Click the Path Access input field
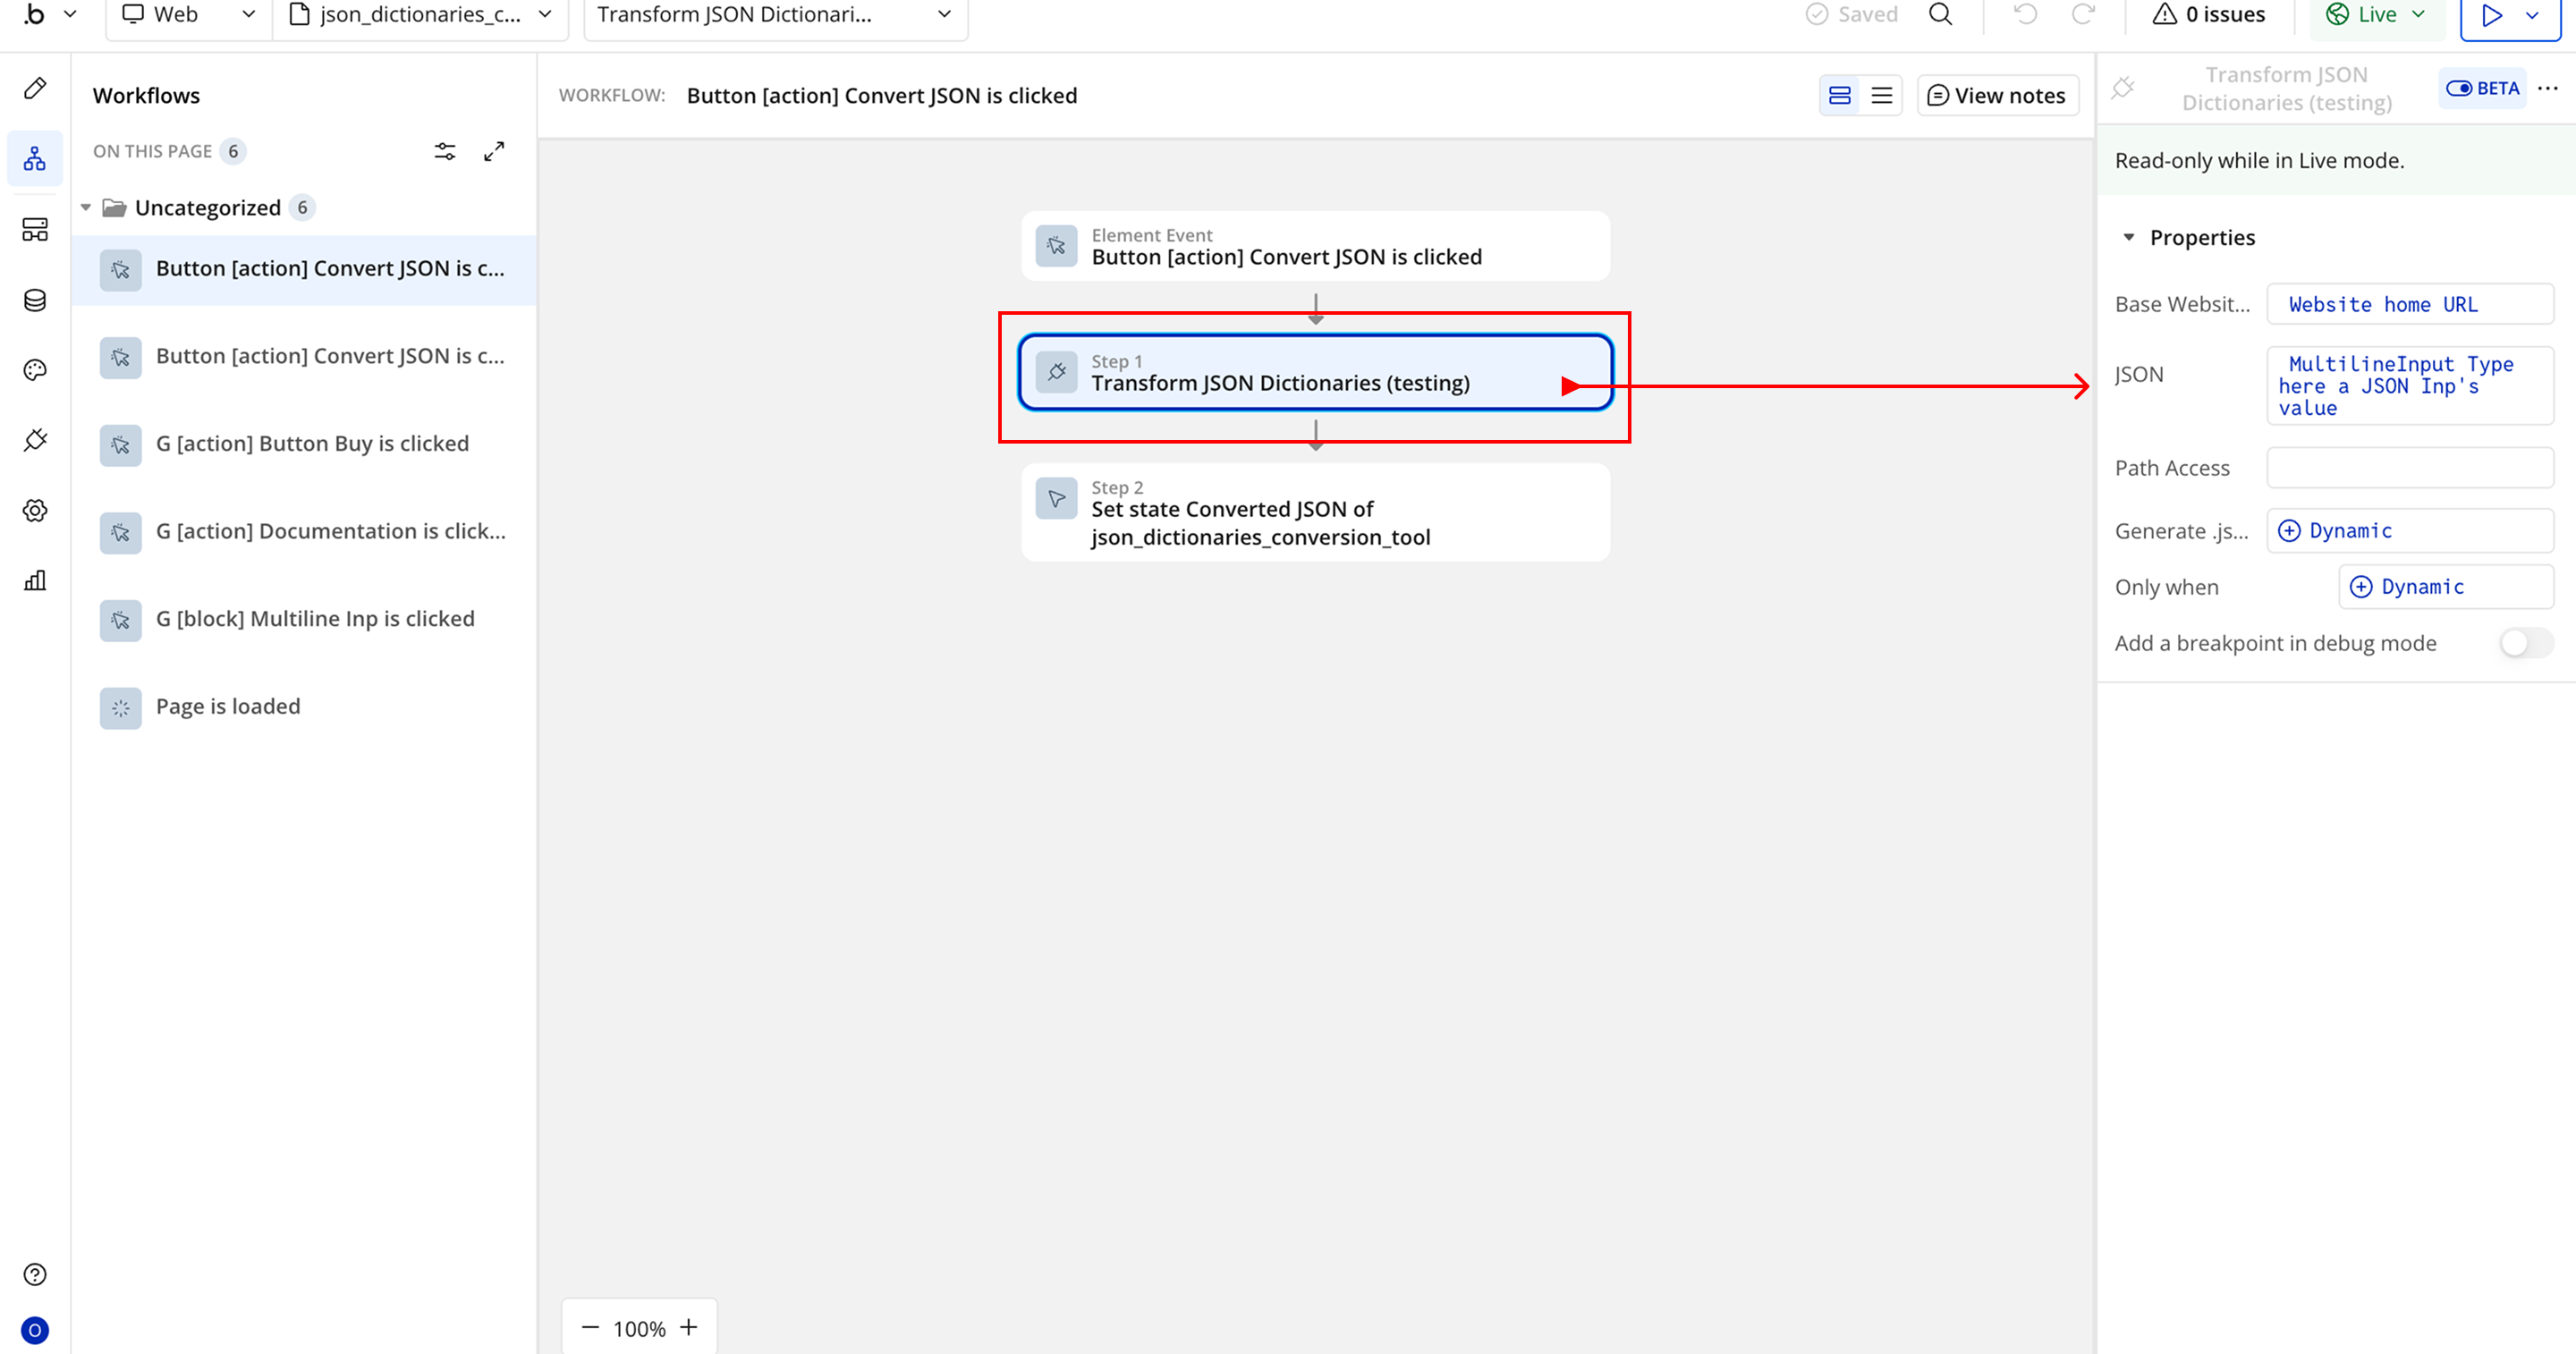Viewport: 2576px width, 1354px height. pyautogui.click(x=2409, y=468)
